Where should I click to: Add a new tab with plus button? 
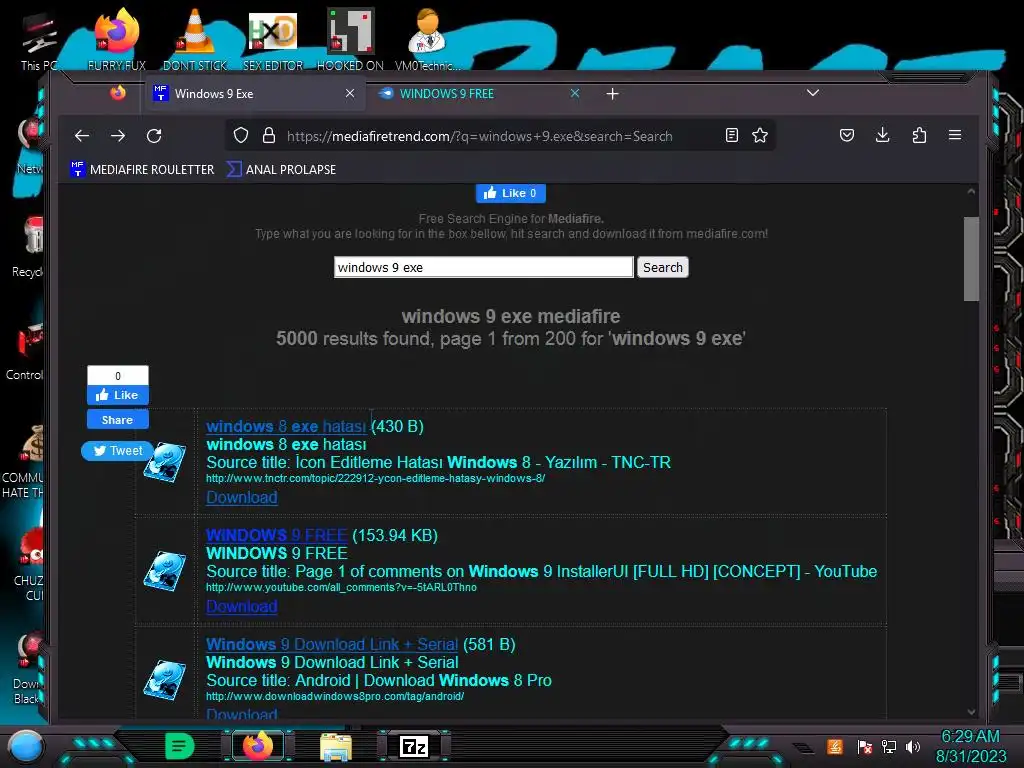coord(612,94)
